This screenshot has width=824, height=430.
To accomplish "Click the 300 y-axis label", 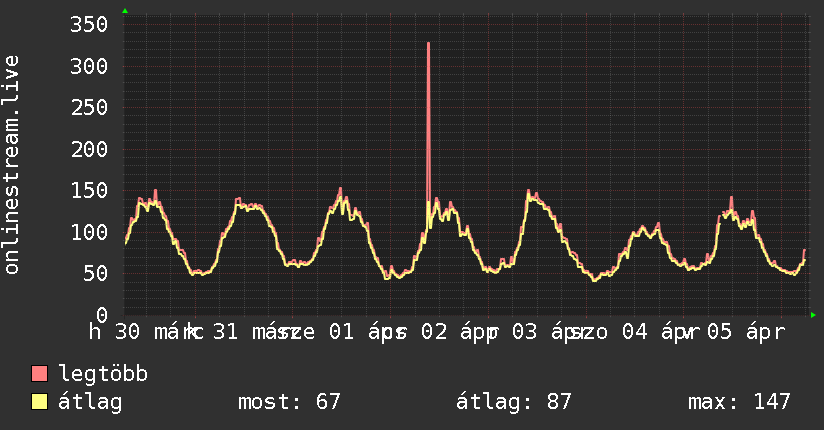I will point(89,66).
